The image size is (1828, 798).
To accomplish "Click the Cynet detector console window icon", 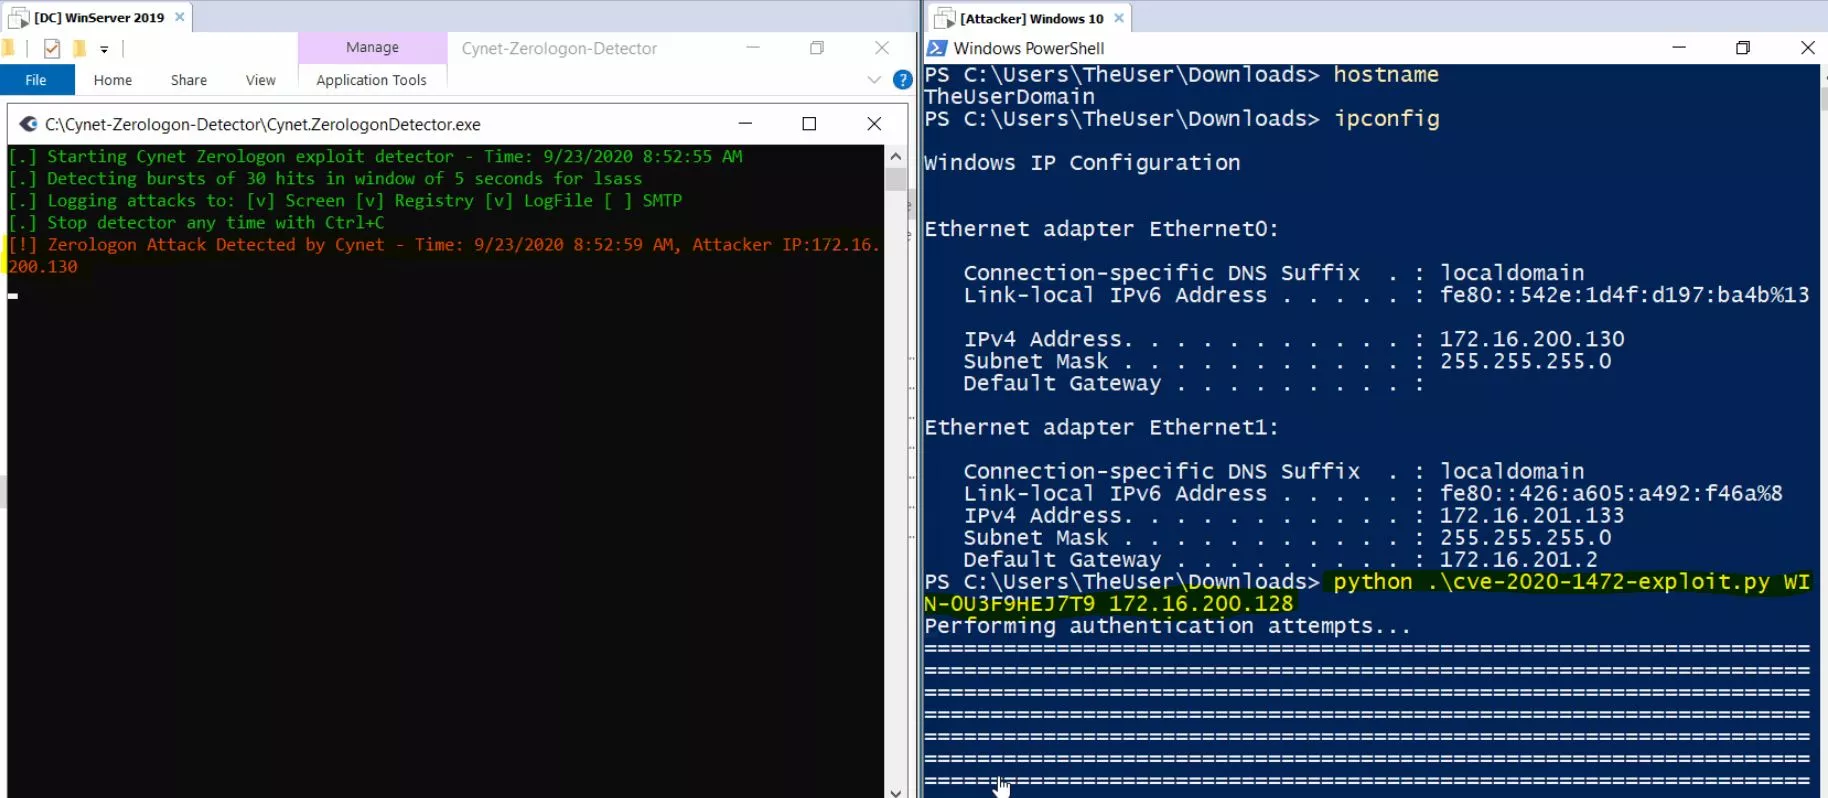I will 28,124.
